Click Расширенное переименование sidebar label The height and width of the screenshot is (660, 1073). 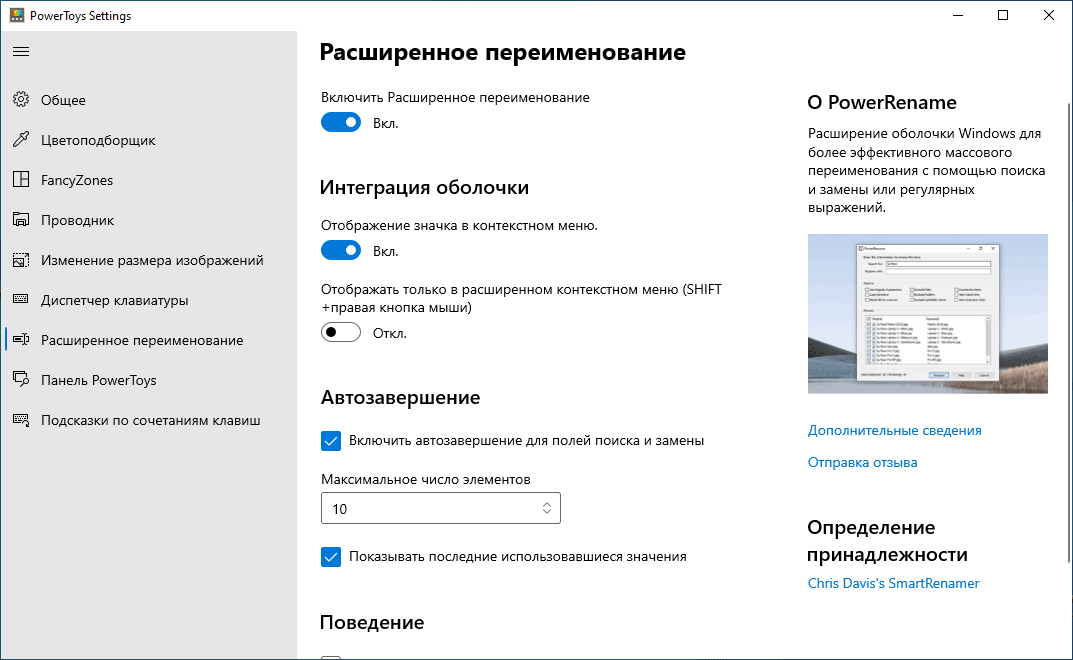tap(142, 340)
